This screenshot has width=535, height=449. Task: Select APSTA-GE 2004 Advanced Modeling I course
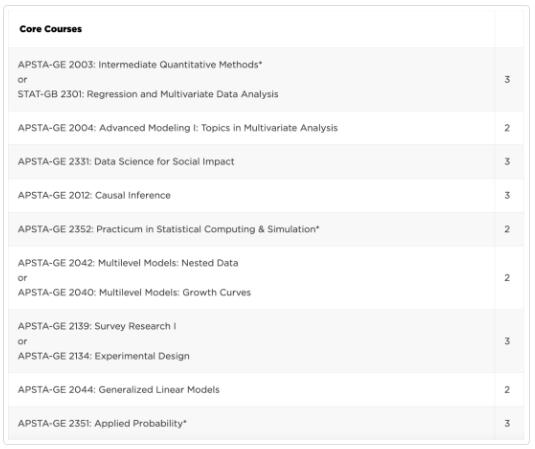point(178,128)
